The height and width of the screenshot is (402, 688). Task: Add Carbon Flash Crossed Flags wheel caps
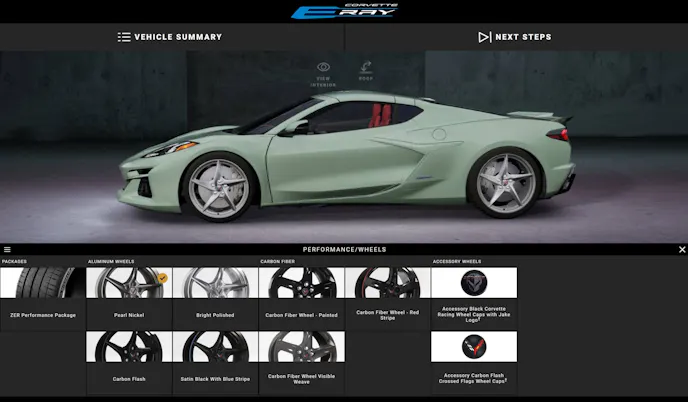[x=474, y=347]
